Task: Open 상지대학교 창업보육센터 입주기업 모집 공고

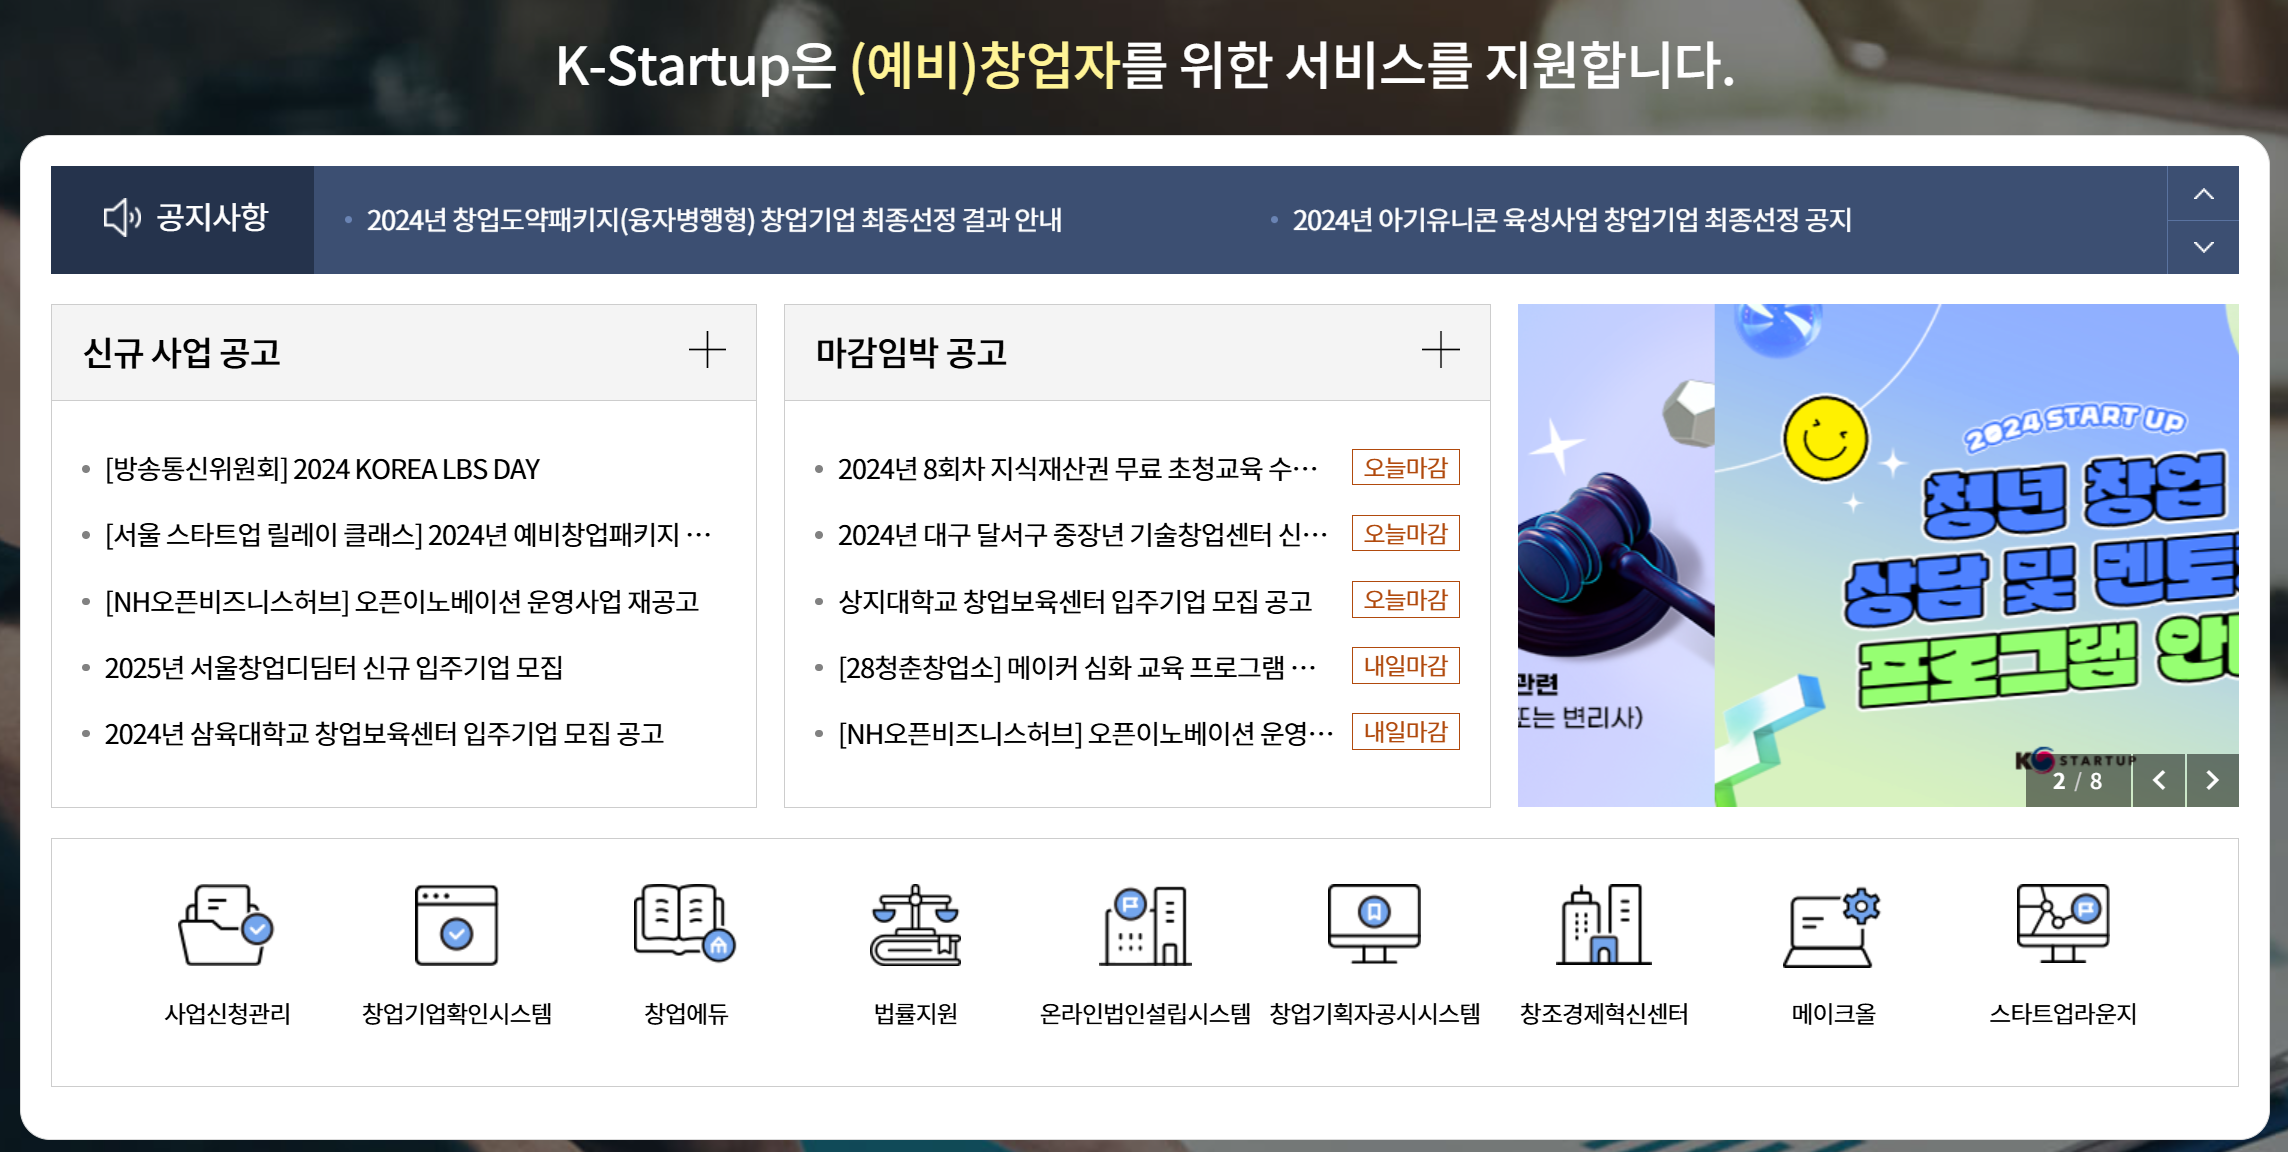Action: click(x=1074, y=602)
